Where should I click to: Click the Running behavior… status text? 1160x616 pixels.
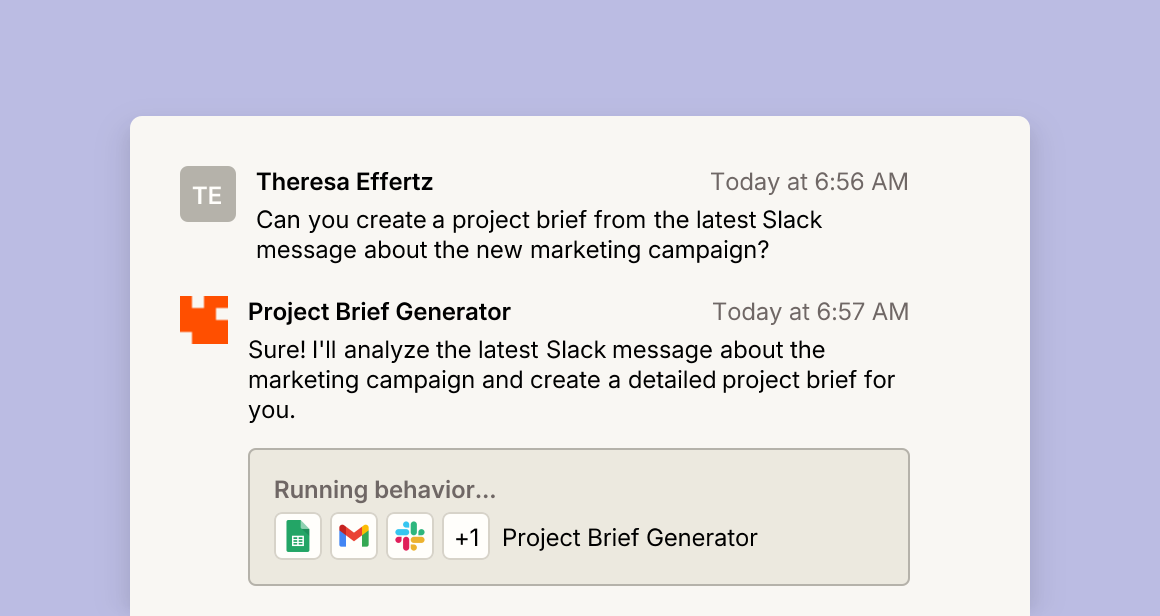click(x=385, y=490)
